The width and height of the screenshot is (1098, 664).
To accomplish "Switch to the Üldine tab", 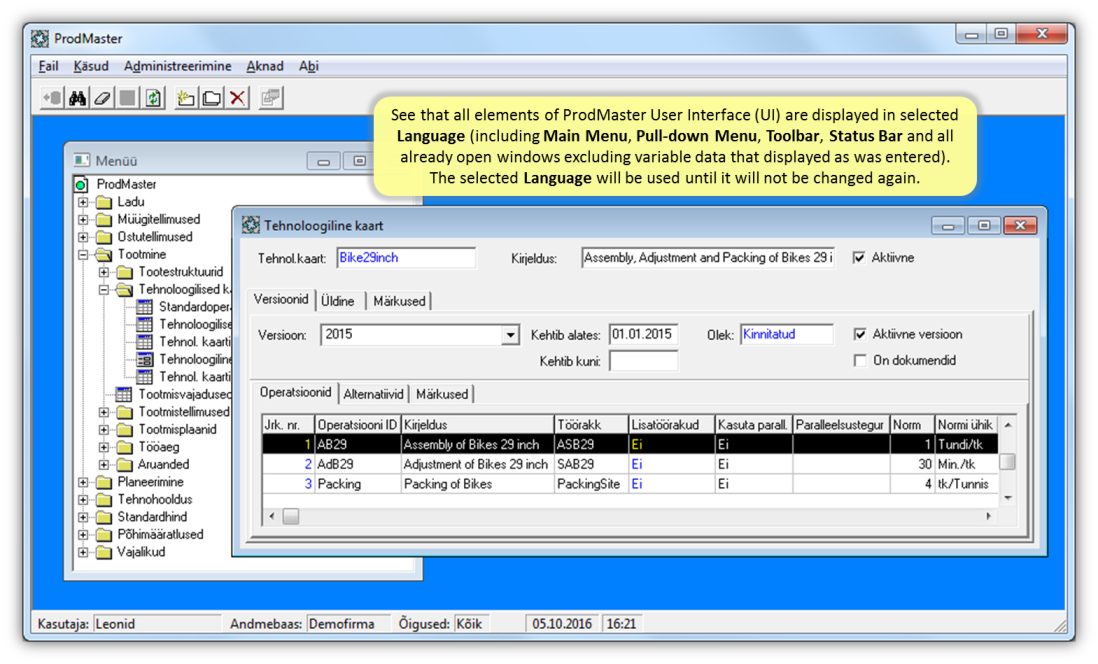I will (x=338, y=301).
